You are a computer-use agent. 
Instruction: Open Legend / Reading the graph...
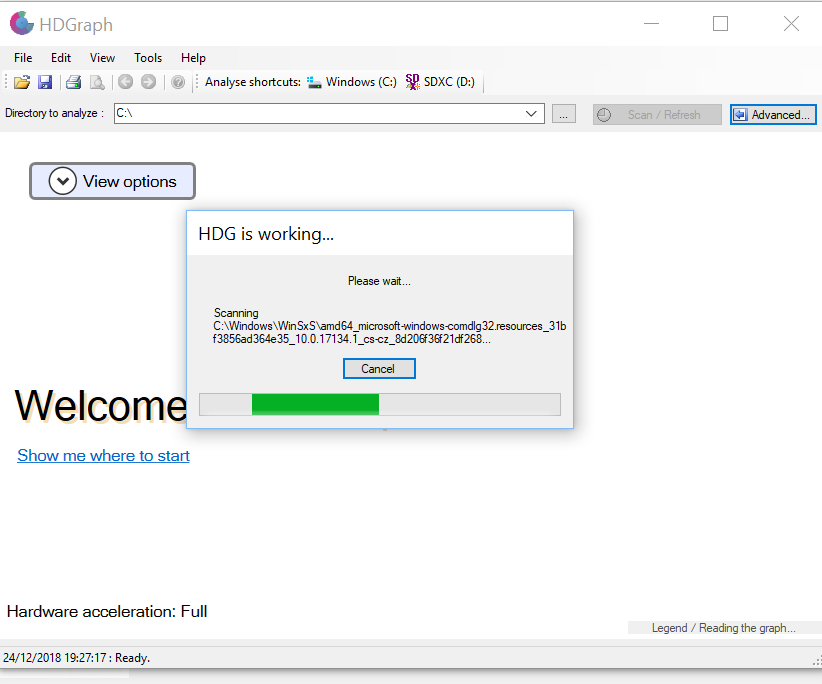pyautogui.click(x=724, y=628)
